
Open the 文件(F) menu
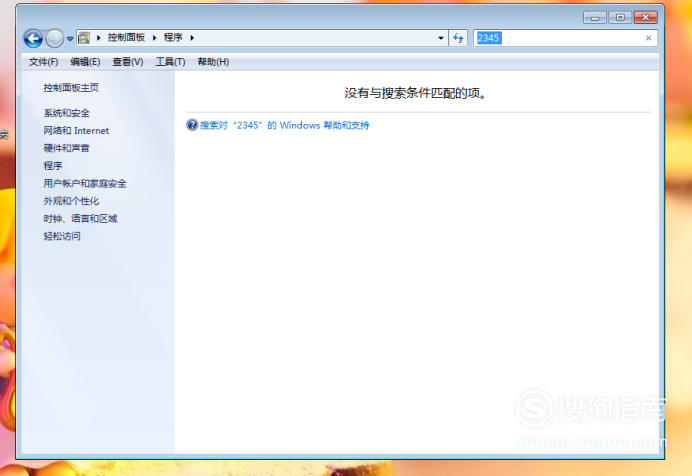pyautogui.click(x=43, y=62)
